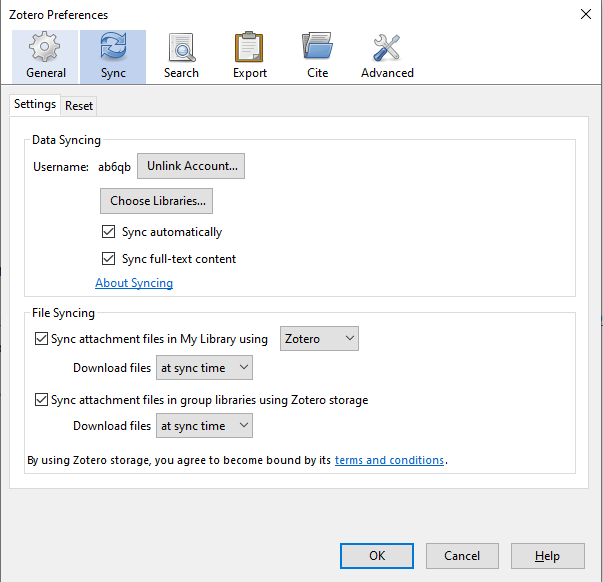Open the About Syncing link

134,283
